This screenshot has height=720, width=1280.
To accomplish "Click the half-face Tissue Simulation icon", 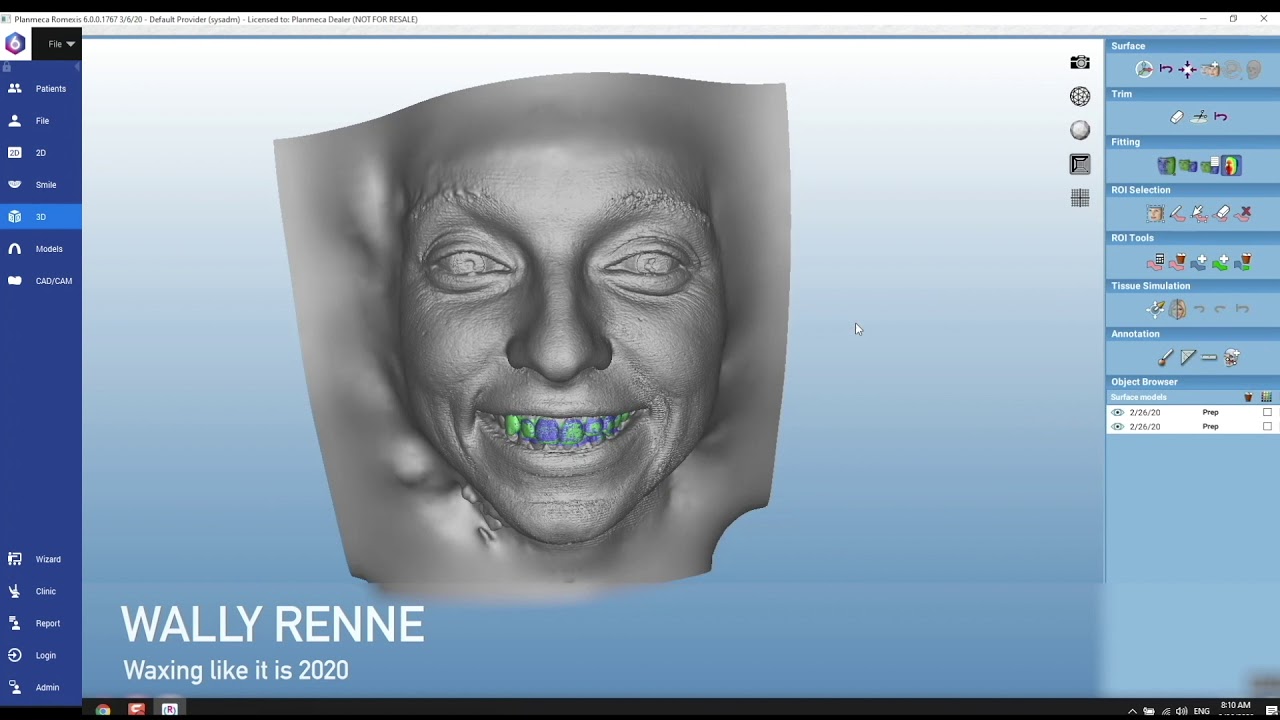I will pyautogui.click(x=1177, y=309).
